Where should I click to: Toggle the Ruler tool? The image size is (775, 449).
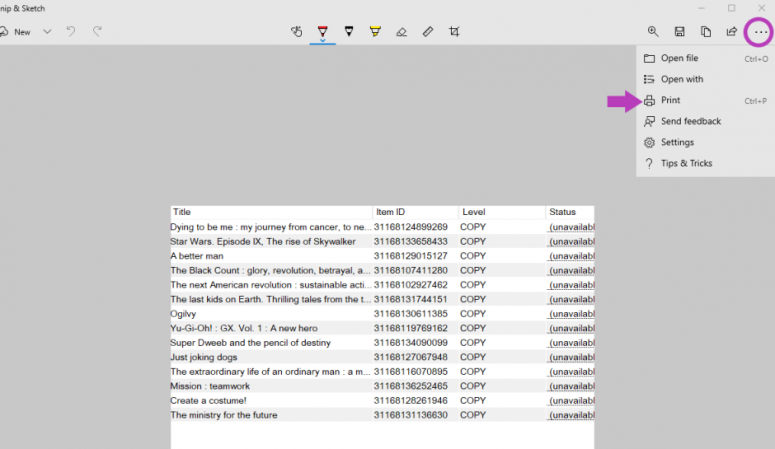point(428,32)
